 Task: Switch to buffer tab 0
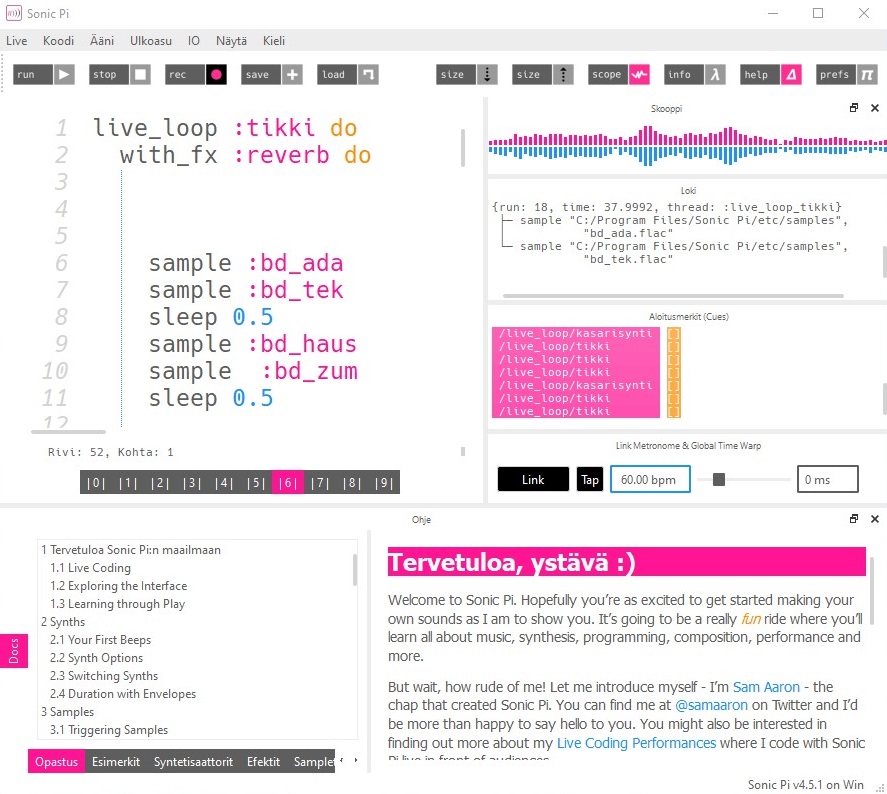[96, 482]
